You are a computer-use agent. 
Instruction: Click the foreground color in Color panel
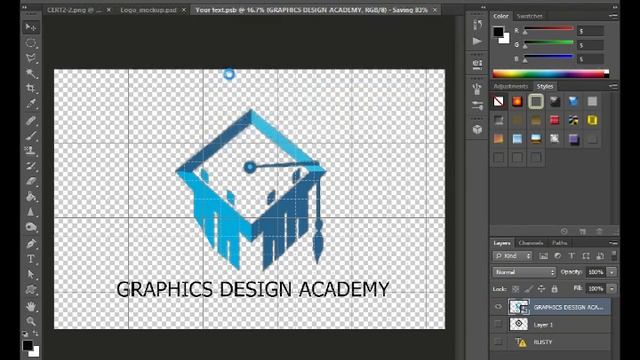[x=498, y=31]
